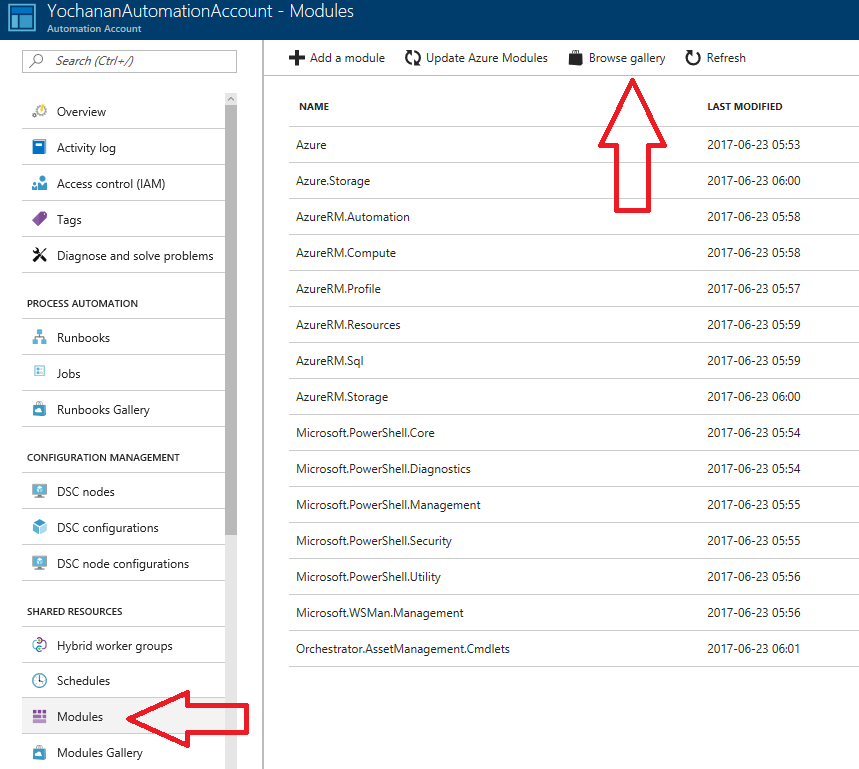Screen dimensions: 859x769
Task: Click date 2017-06-23 06:01
Action: click(x=753, y=649)
